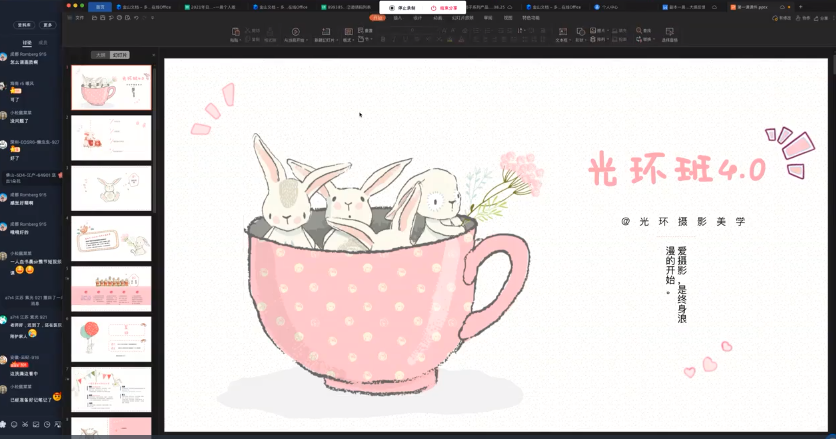Image resolution: width=836 pixels, height=439 pixels.
Task: Click the Cut icon in the ribbon
Action: [x=248, y=30]
